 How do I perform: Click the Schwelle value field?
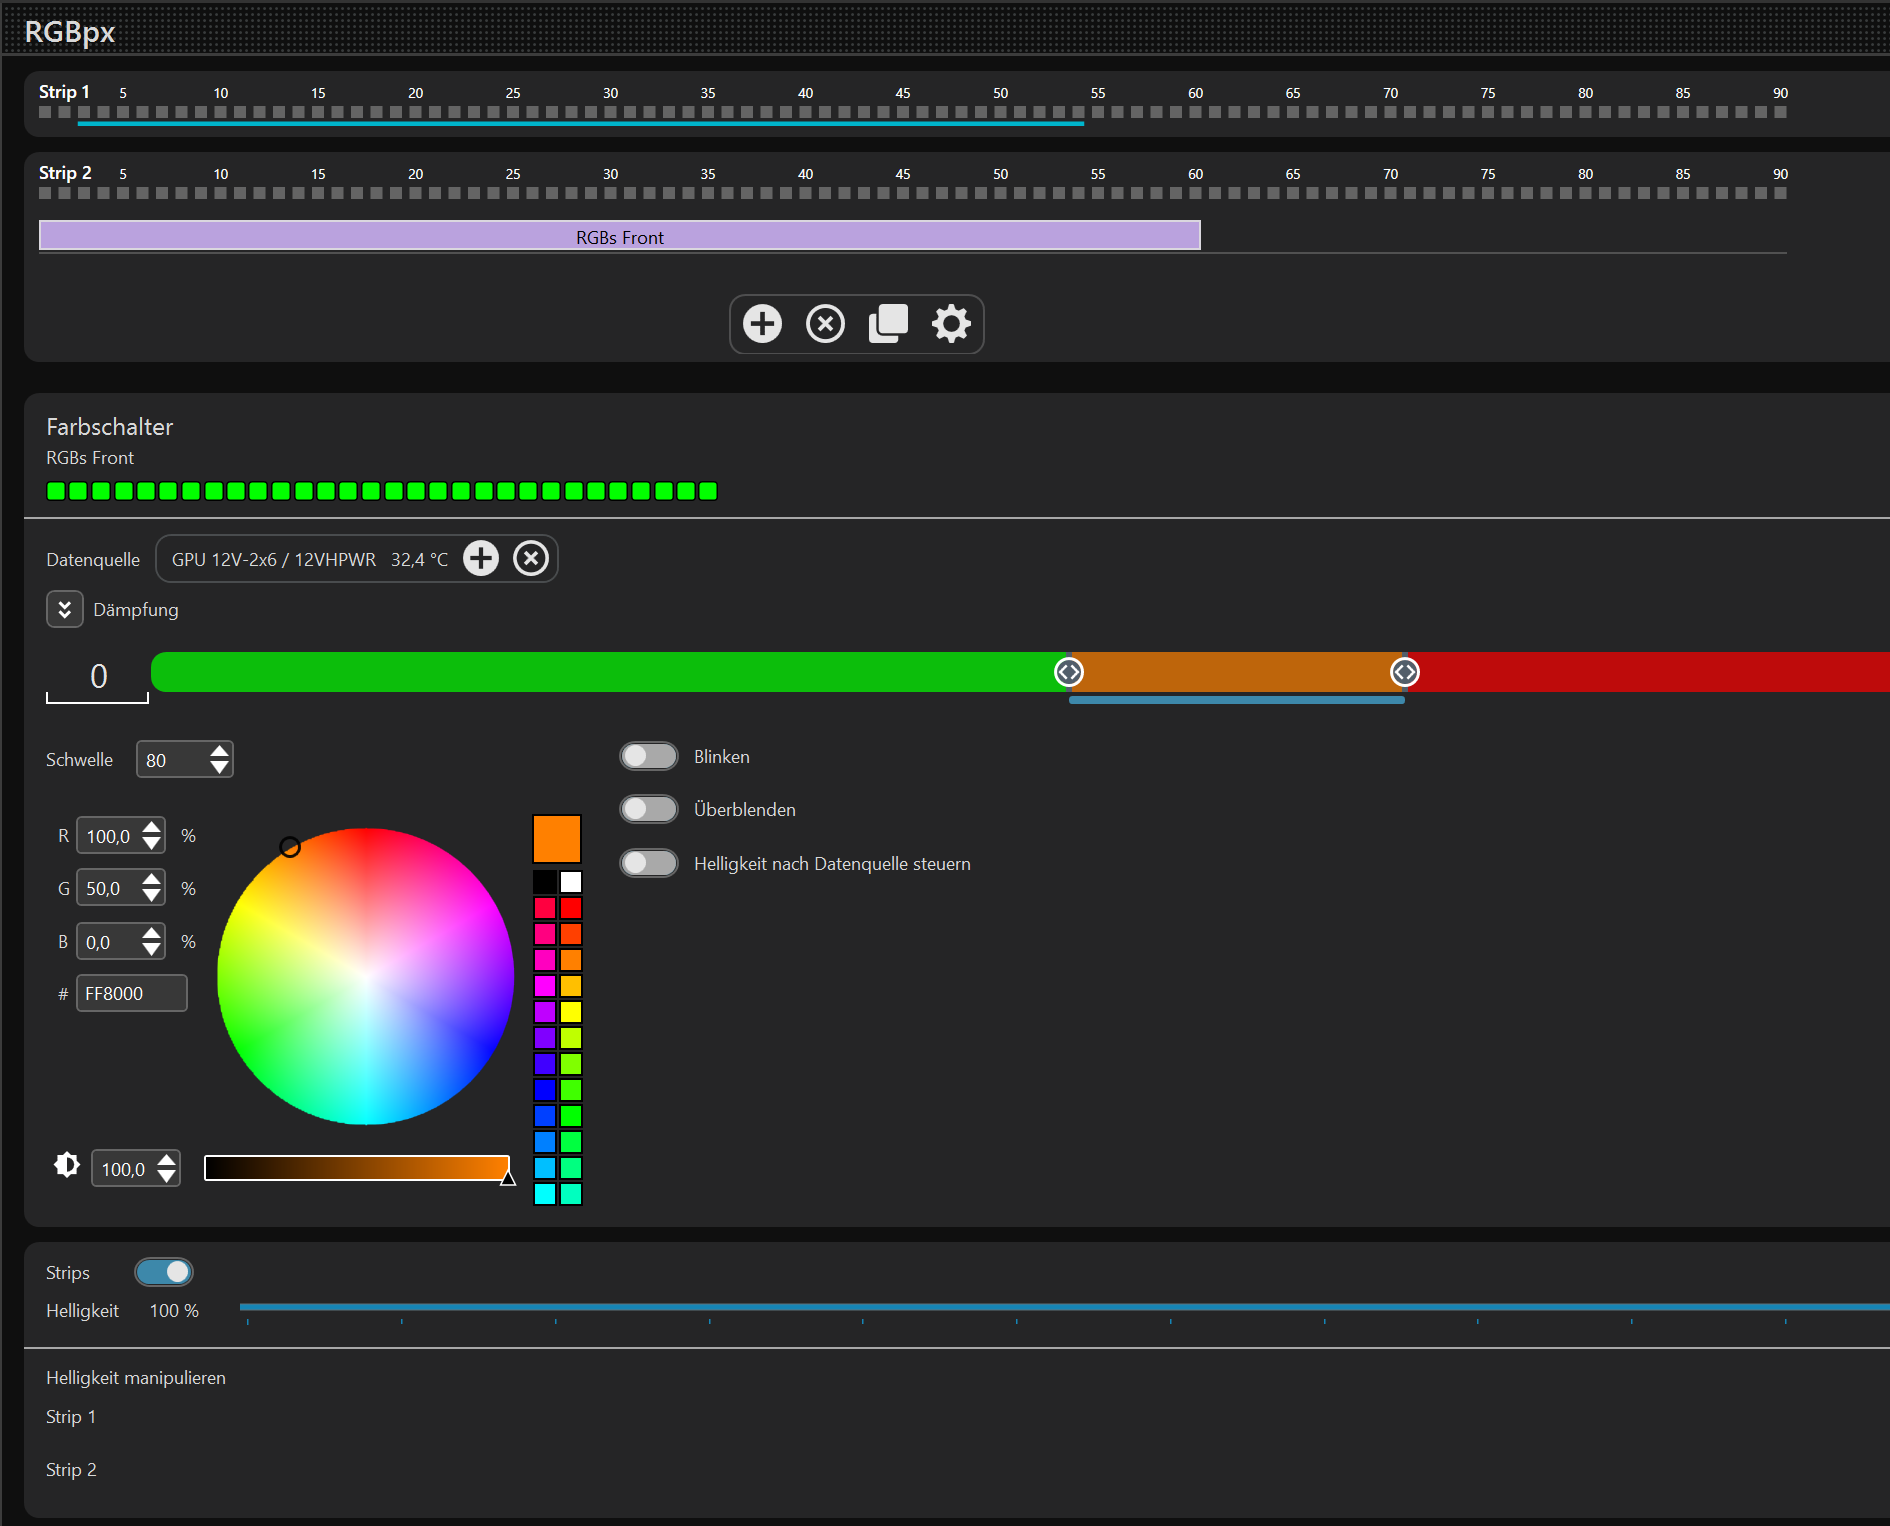(x=173, y=760)
